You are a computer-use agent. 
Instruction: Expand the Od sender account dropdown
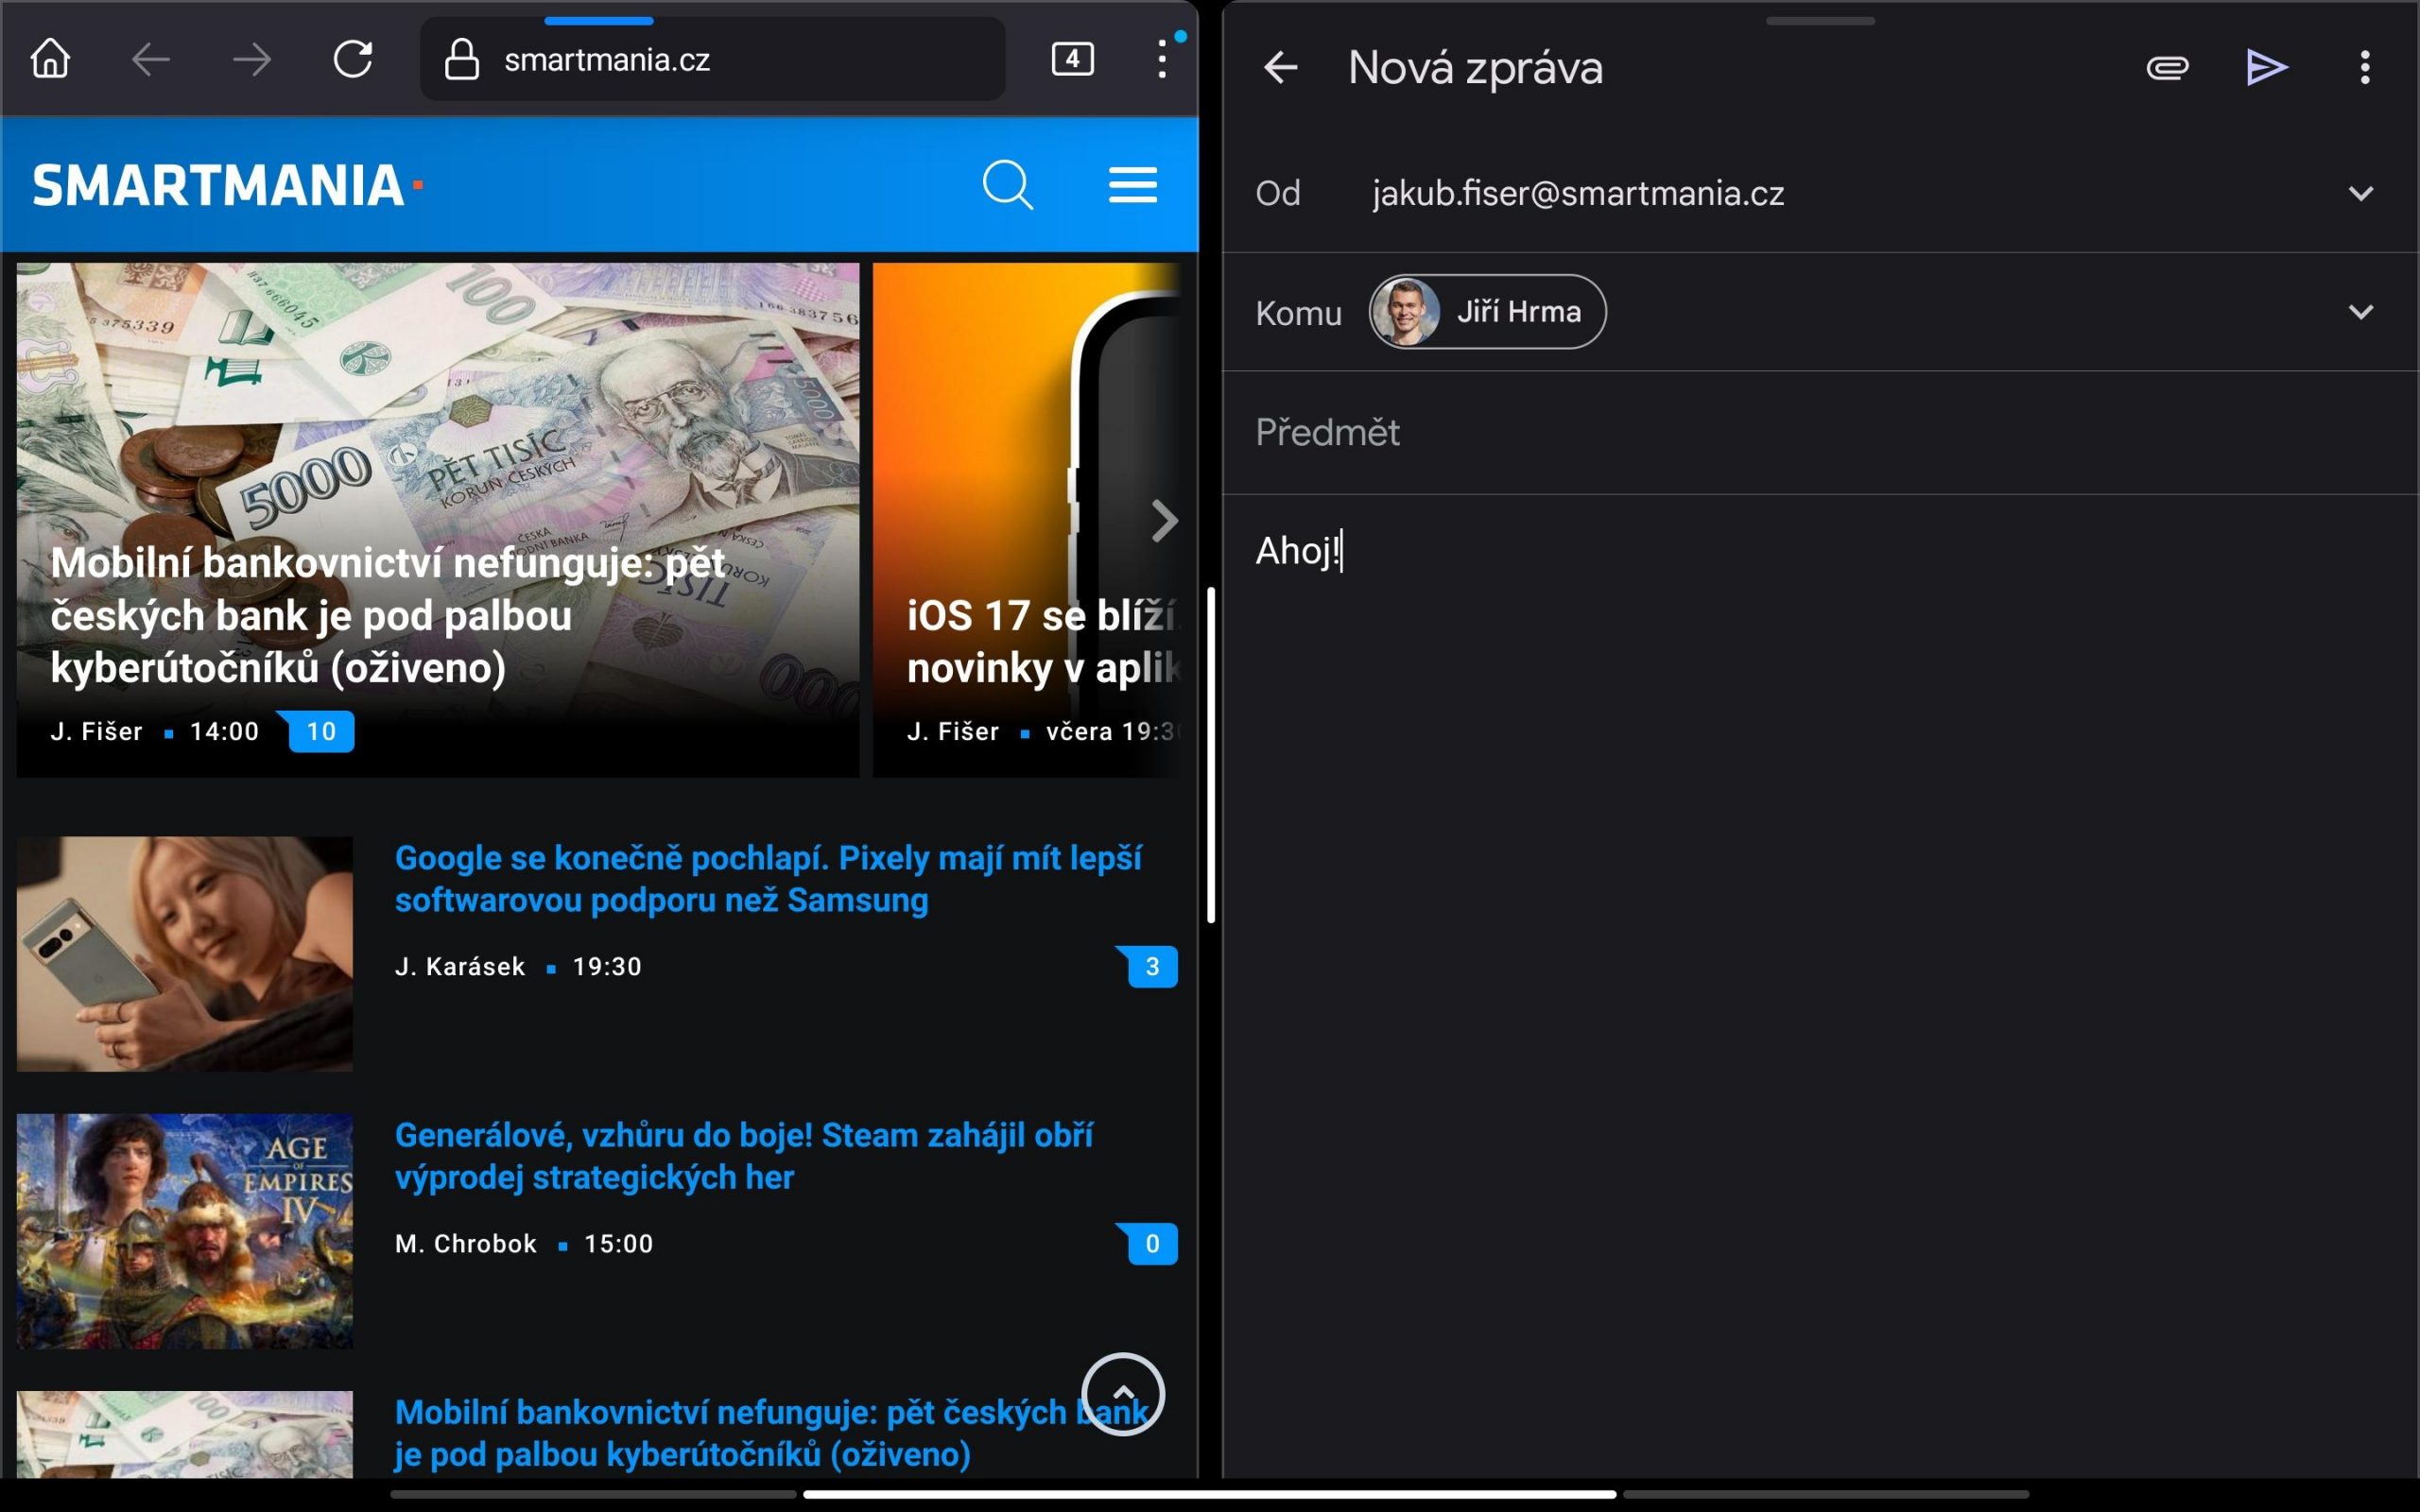pos(2360,193)
